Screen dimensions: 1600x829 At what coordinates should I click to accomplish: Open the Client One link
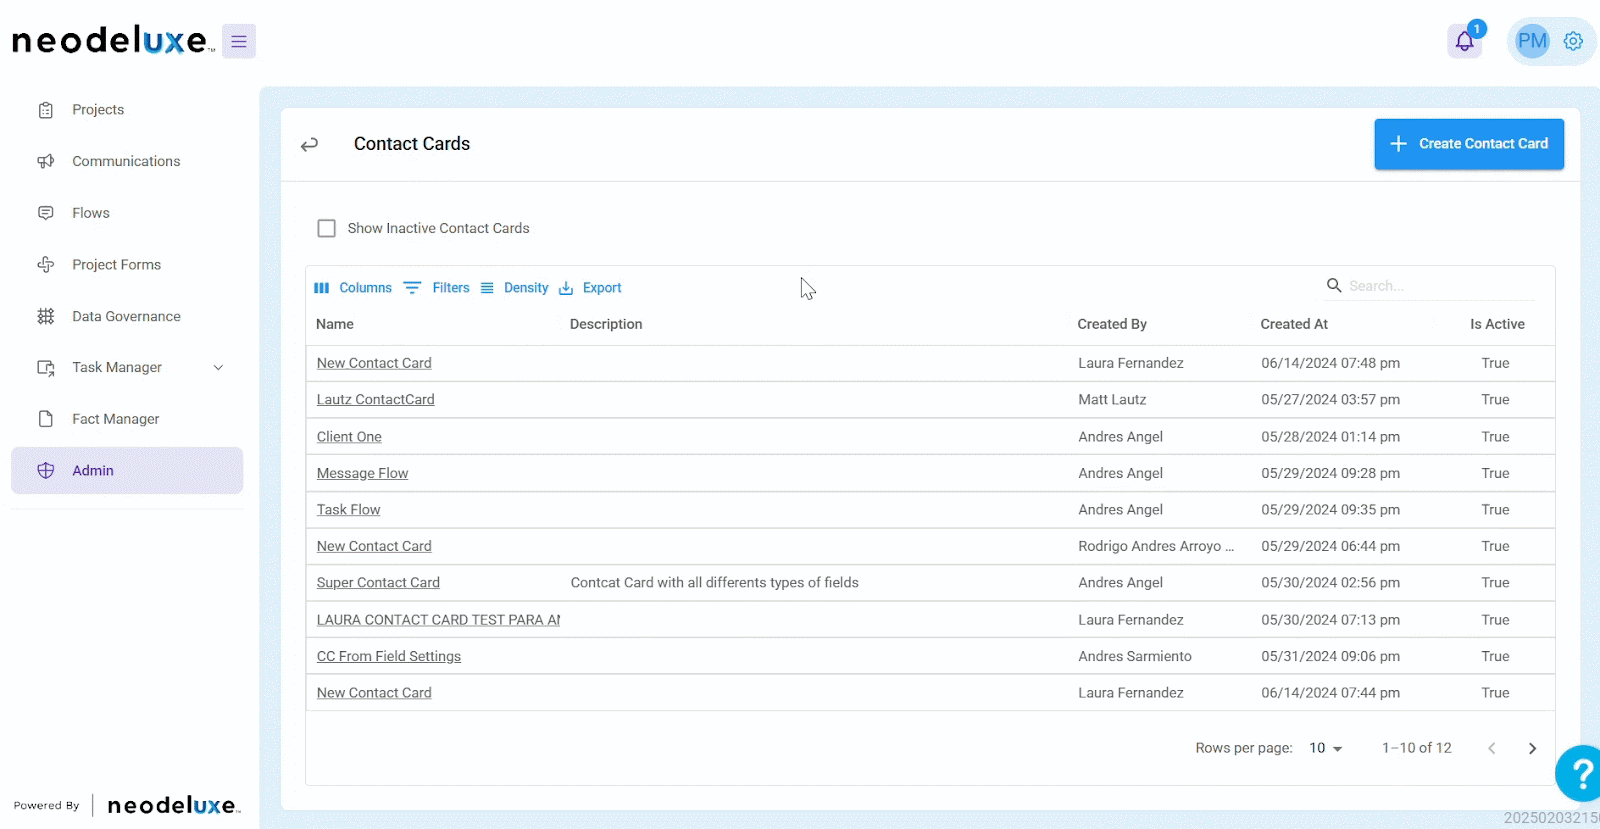pos(349,437)
